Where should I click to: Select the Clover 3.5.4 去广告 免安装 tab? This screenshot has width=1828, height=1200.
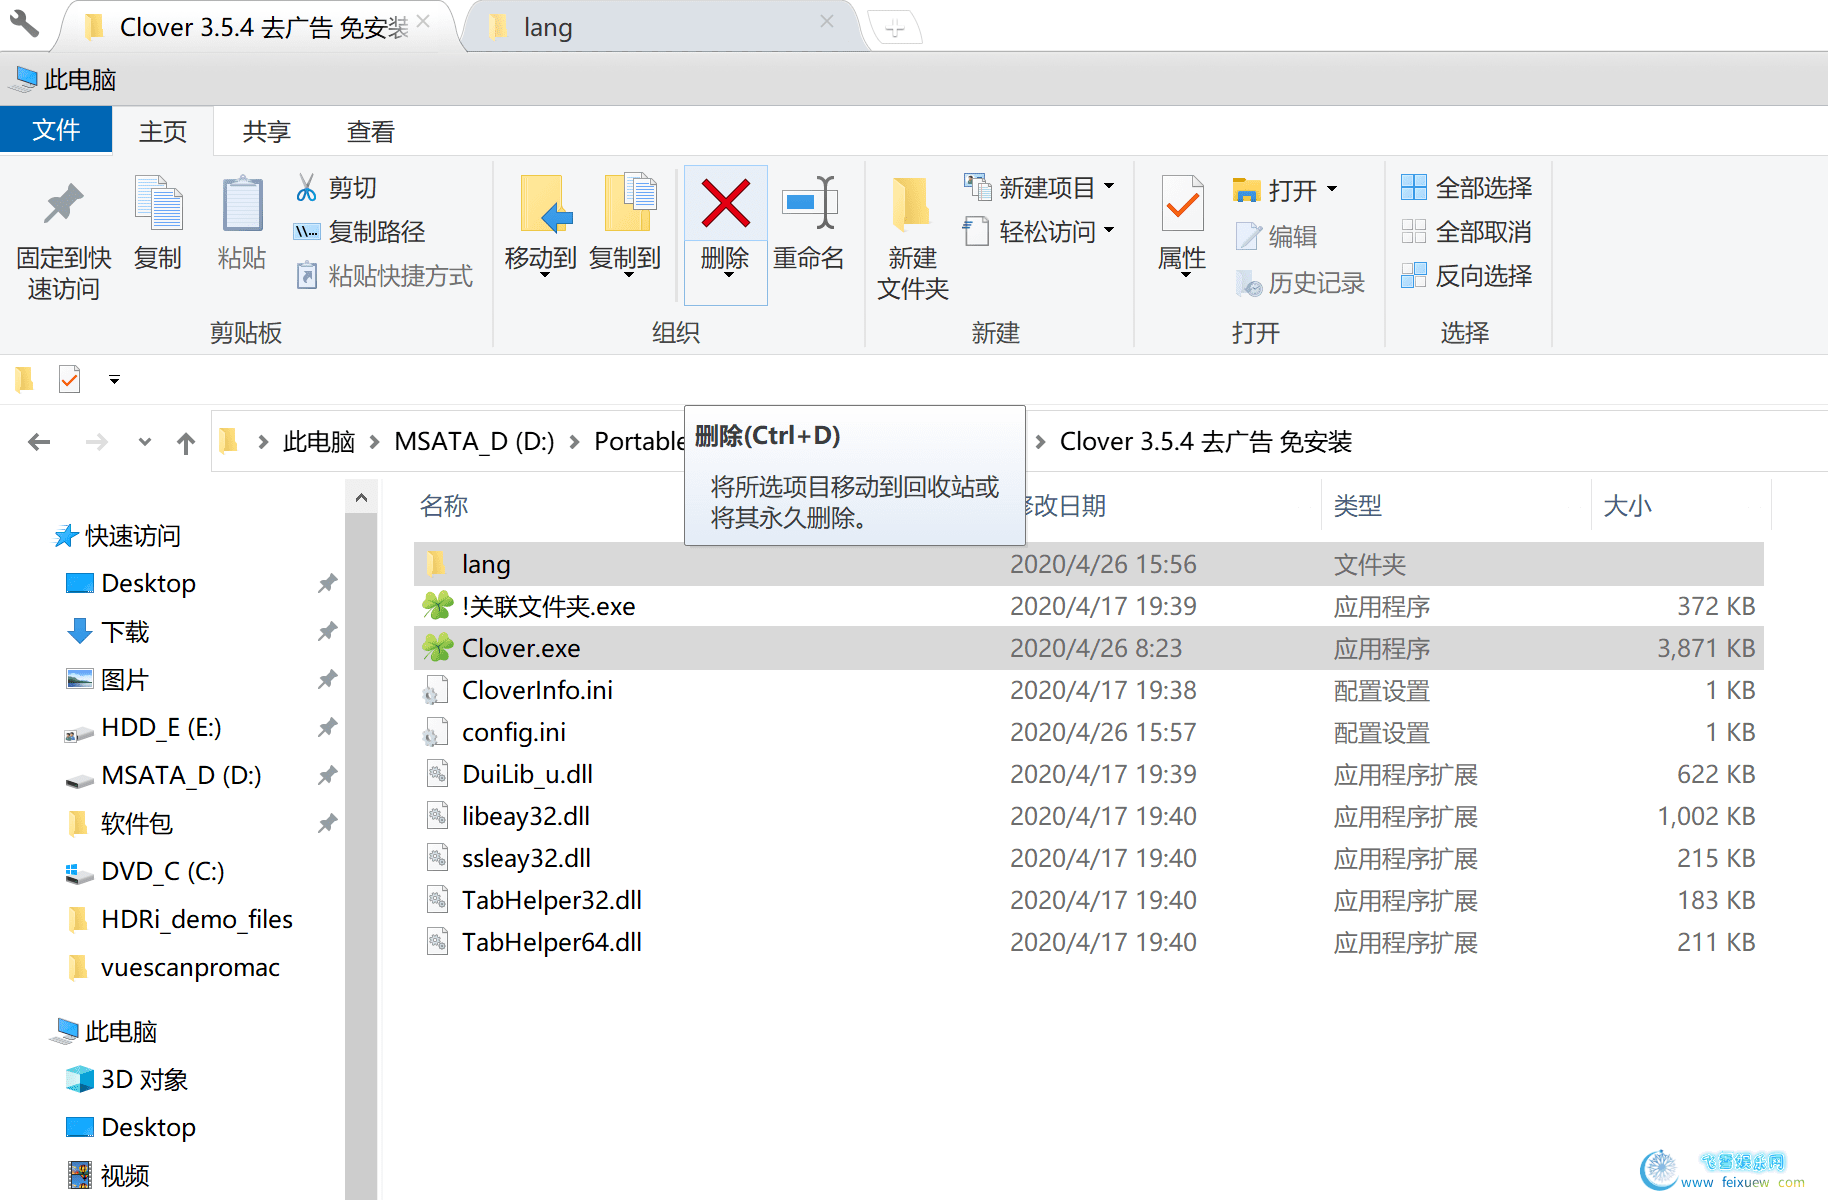[x=258, y=27]
